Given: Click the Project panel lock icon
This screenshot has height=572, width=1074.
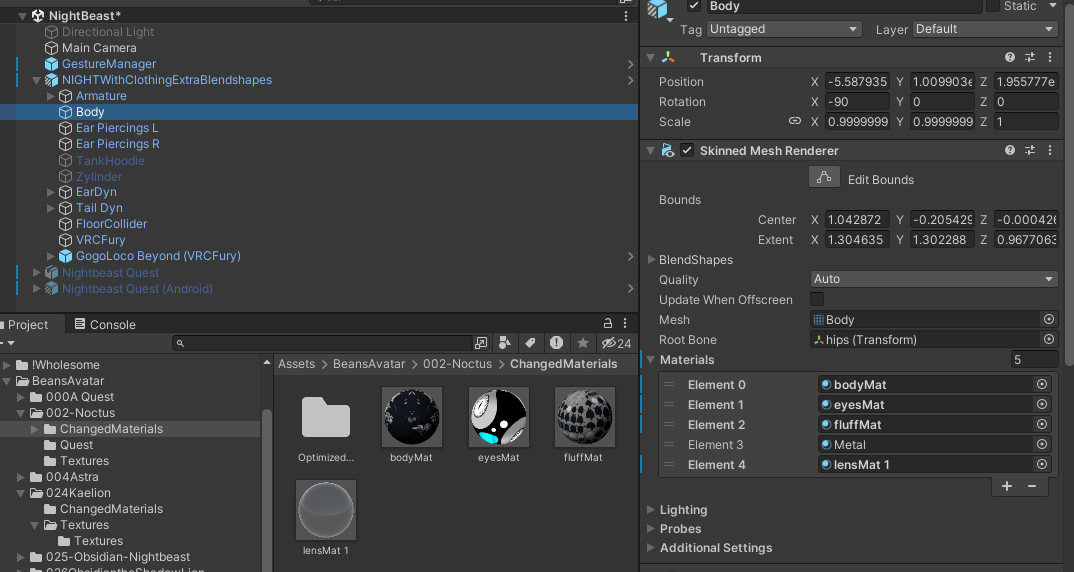Looking at the screenshot, I should 608,323.
